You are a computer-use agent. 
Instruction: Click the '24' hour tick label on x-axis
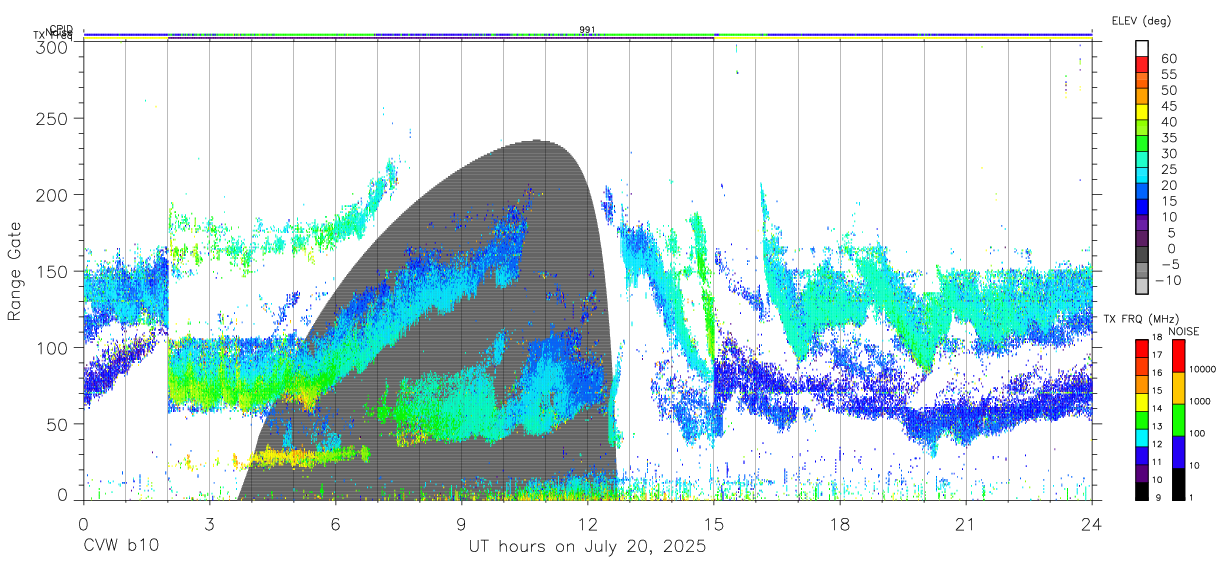tap(1091, 523)
